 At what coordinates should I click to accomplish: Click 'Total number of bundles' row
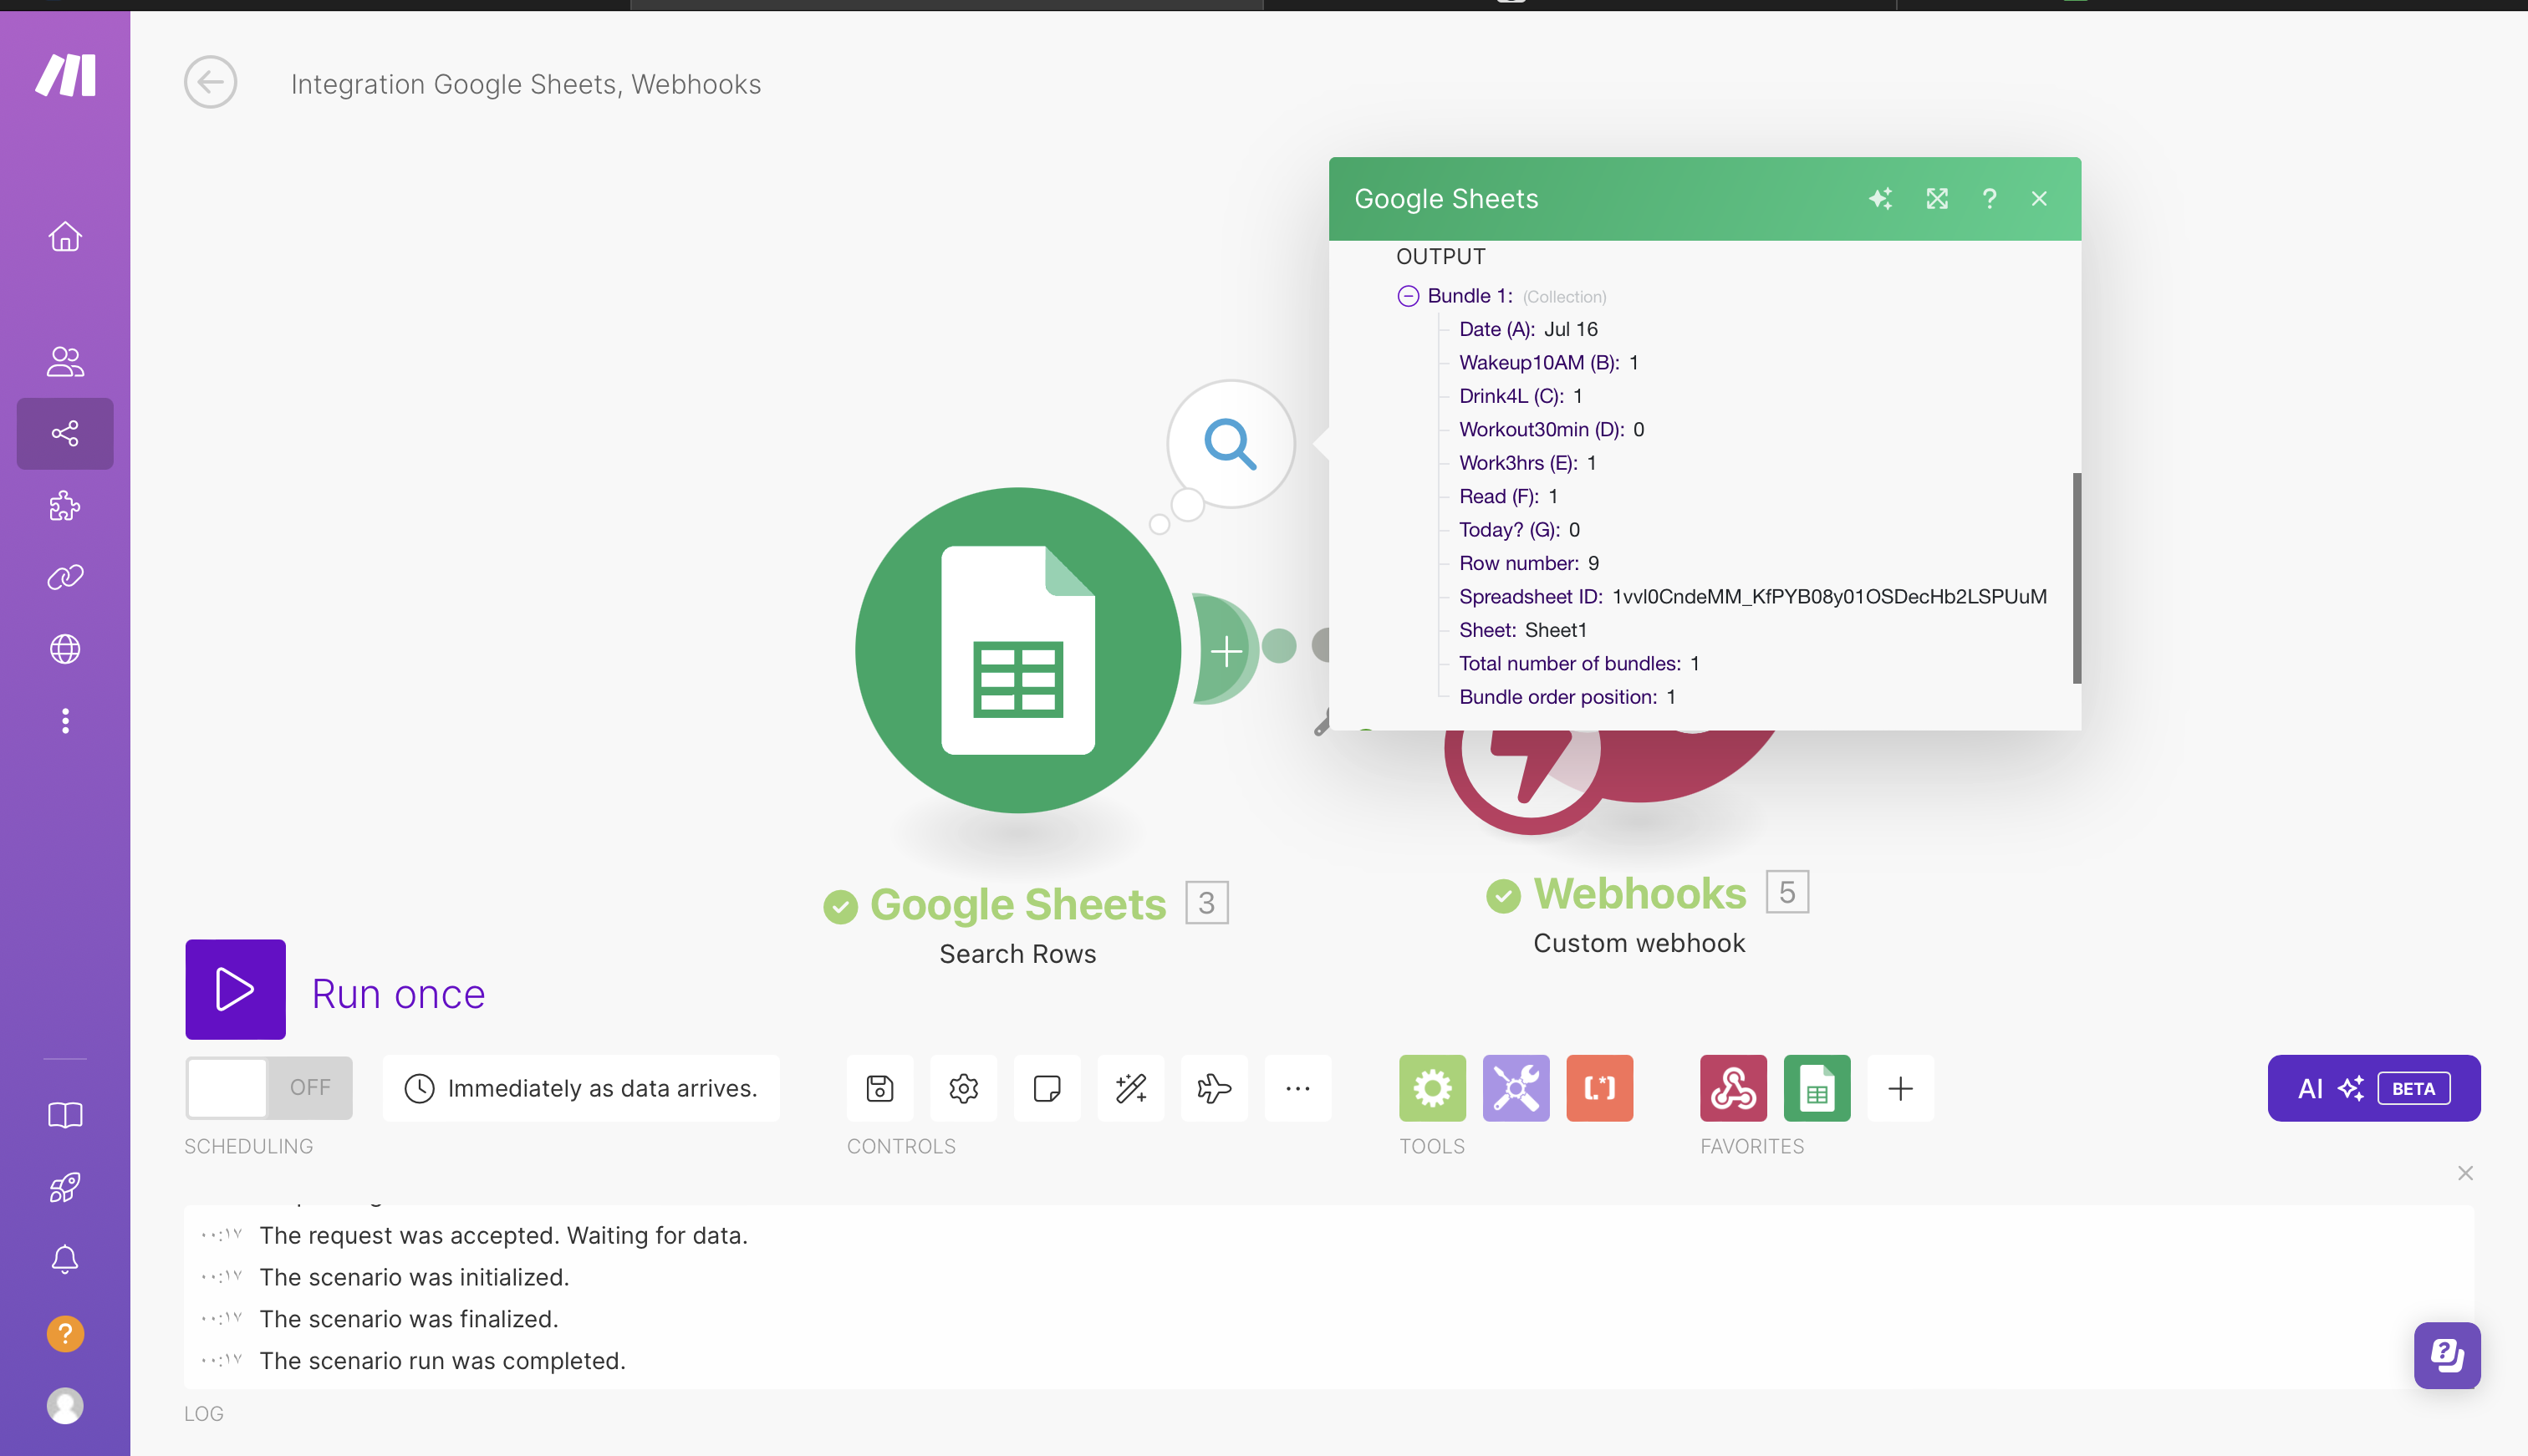[x=1579, y=664]
